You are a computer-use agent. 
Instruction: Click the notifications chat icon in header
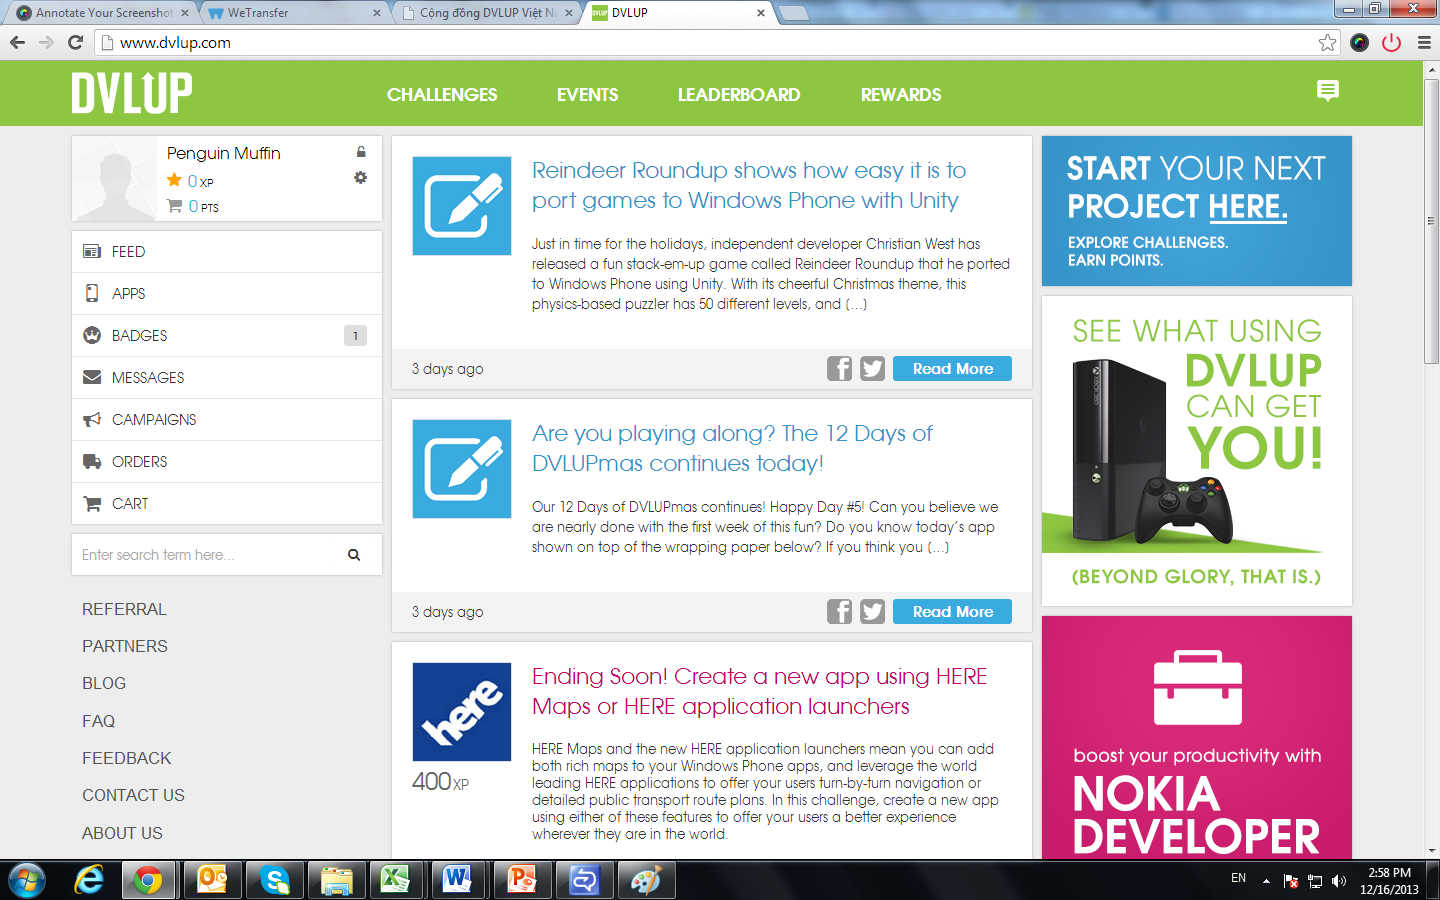pyautogui.click(x=1327, y=91)
